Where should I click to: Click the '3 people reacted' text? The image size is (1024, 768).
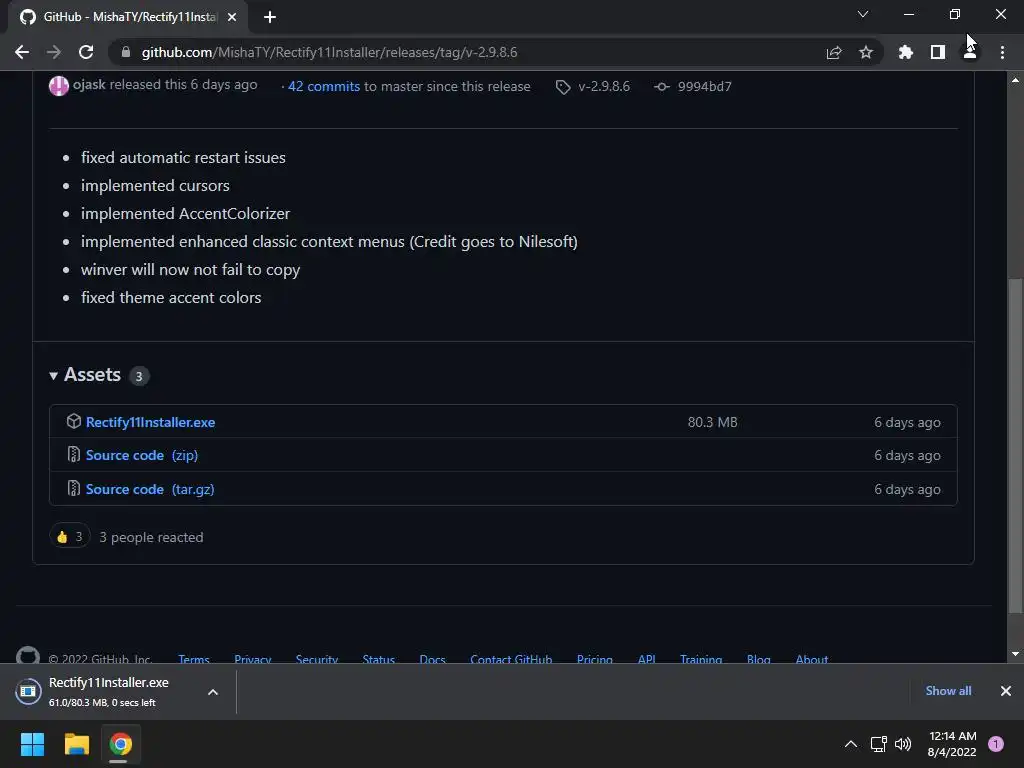click(151, 537)
